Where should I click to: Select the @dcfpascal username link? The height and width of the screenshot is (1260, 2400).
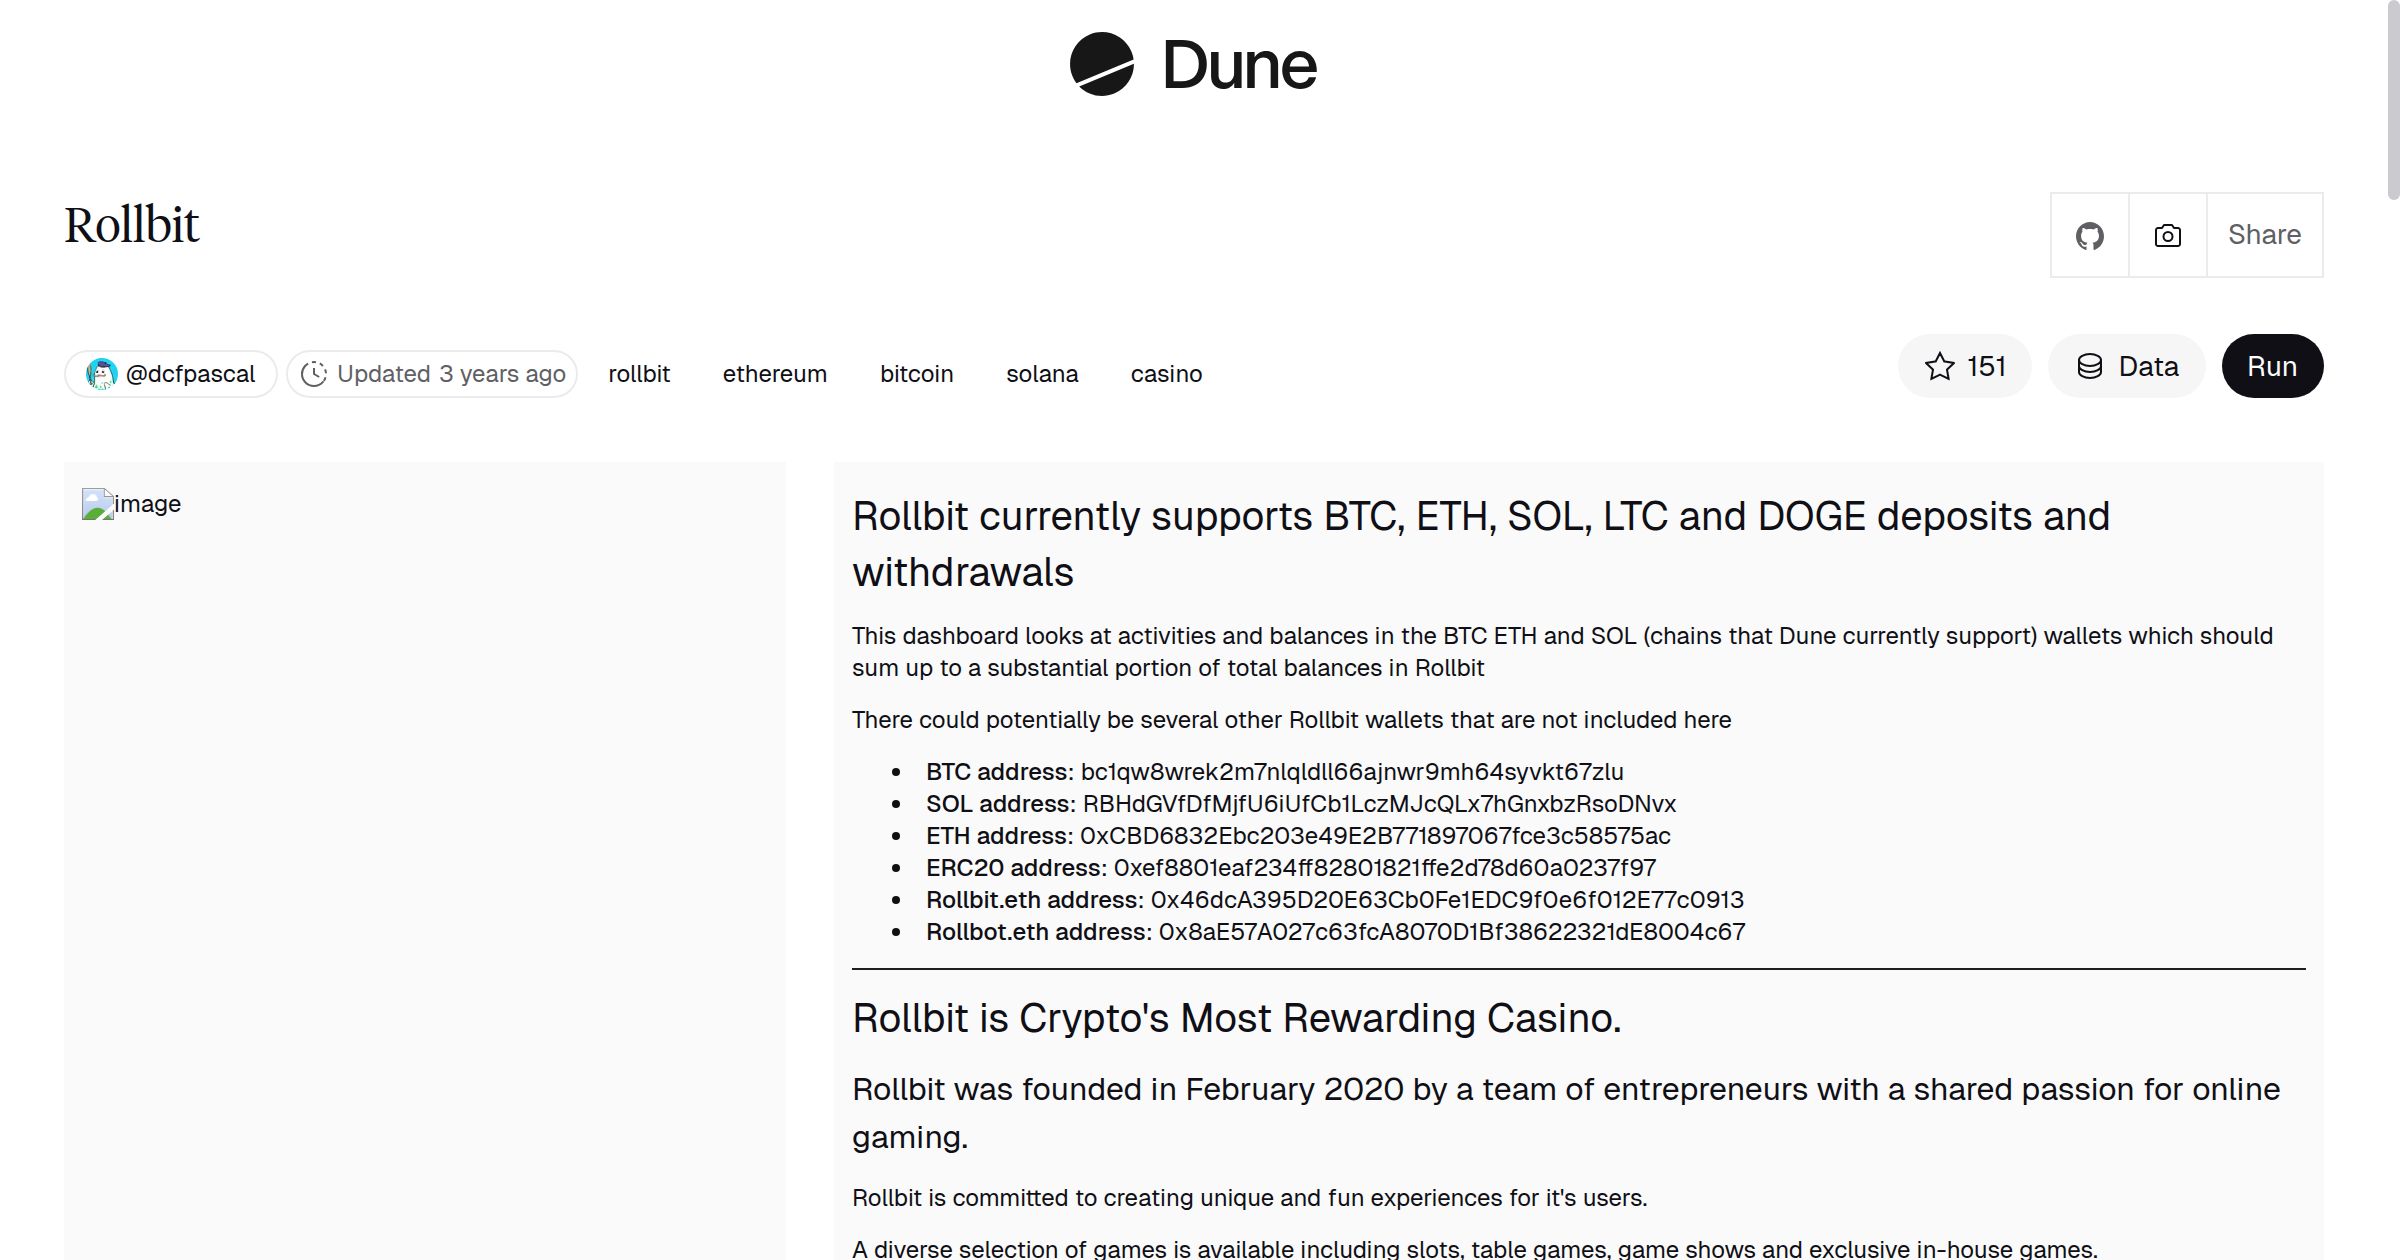[x=190, y=373]
